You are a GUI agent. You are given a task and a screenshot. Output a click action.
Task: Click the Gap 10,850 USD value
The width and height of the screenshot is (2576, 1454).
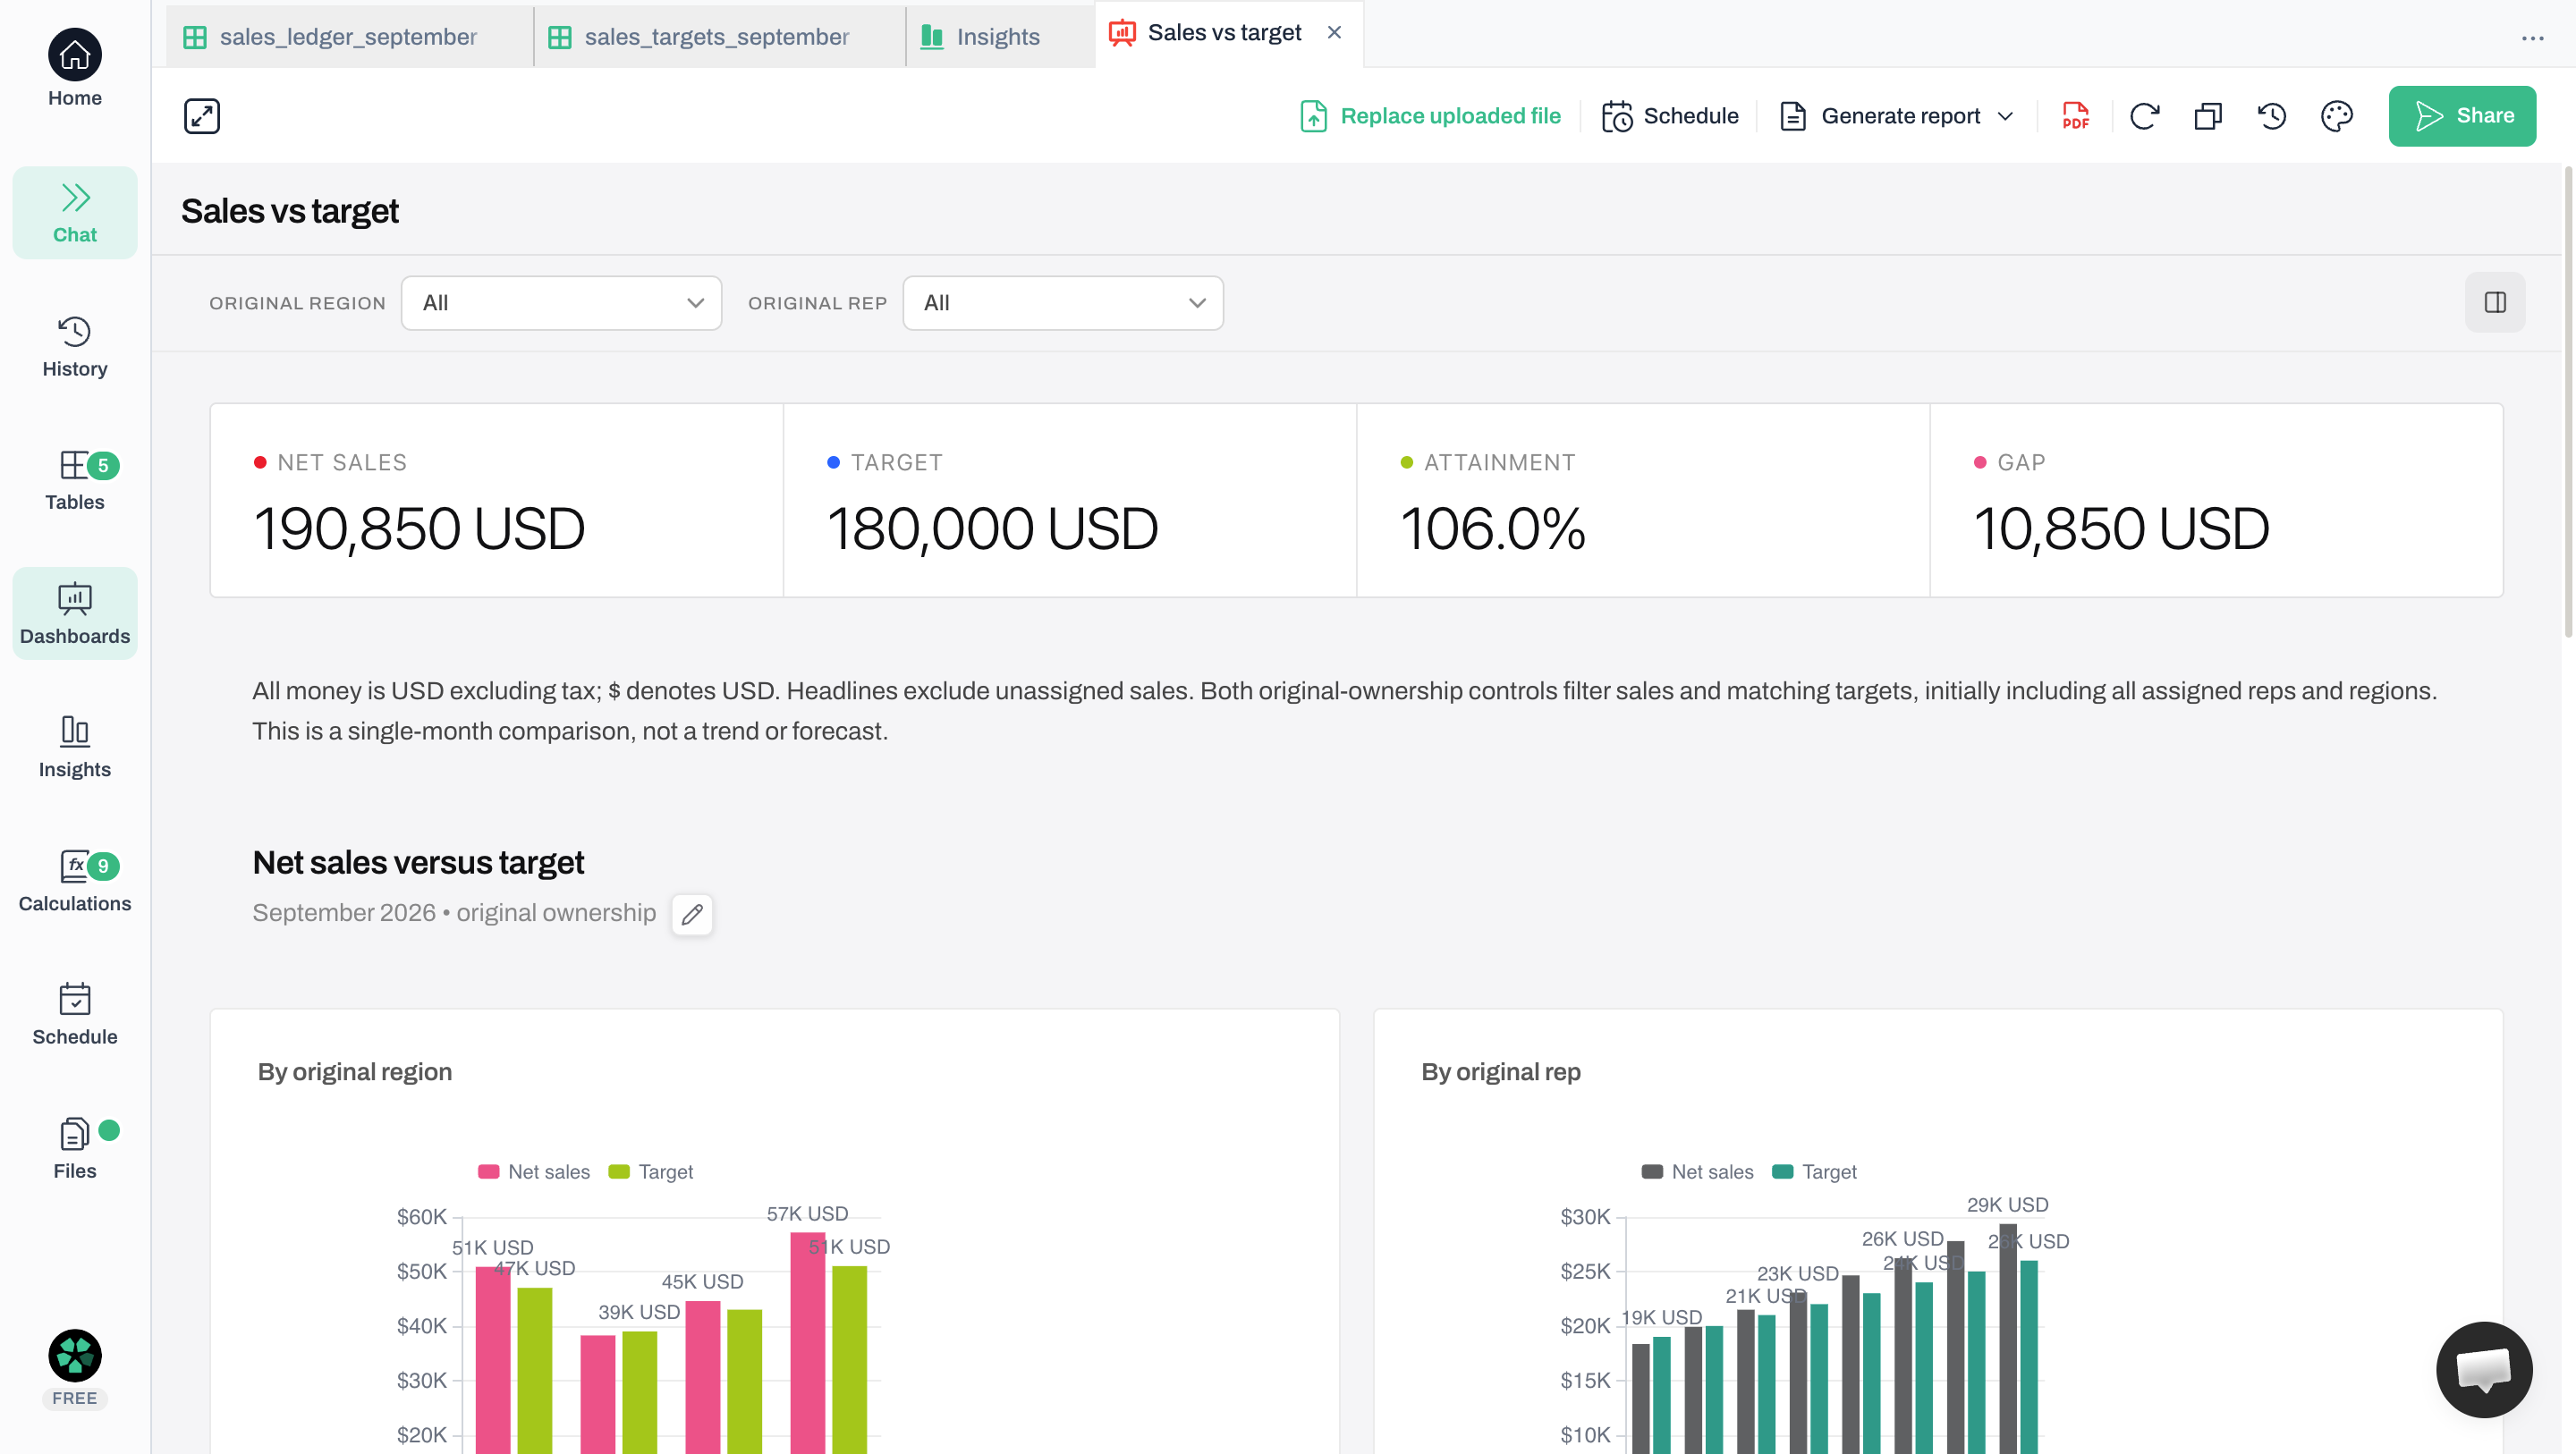(x=2122, y=529)
